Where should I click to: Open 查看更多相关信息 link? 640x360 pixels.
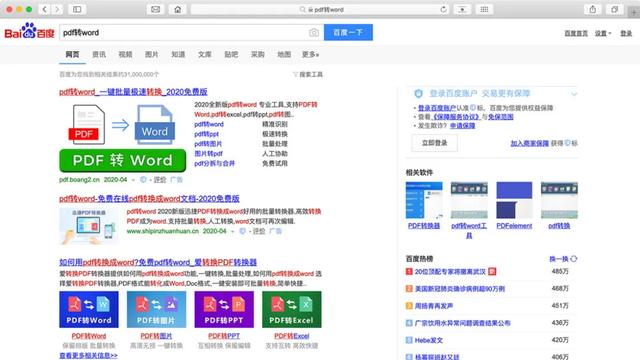pos(88,356)
